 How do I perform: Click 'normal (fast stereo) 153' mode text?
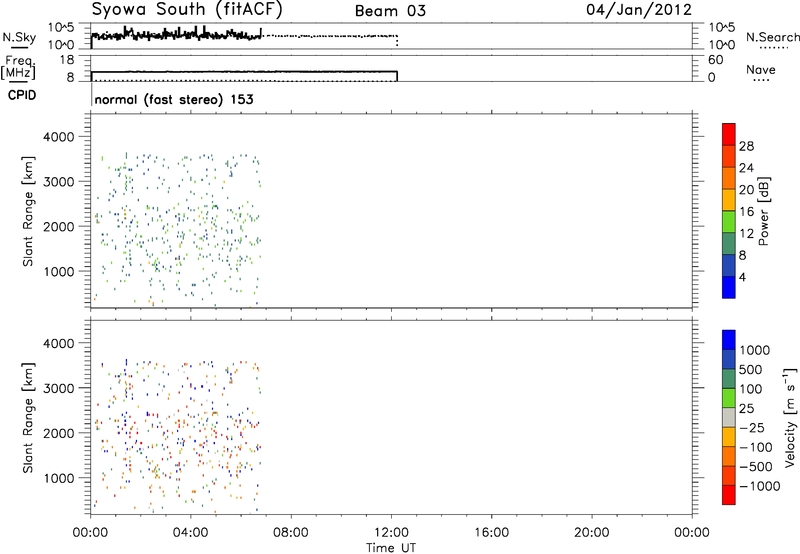click(174, 99)
